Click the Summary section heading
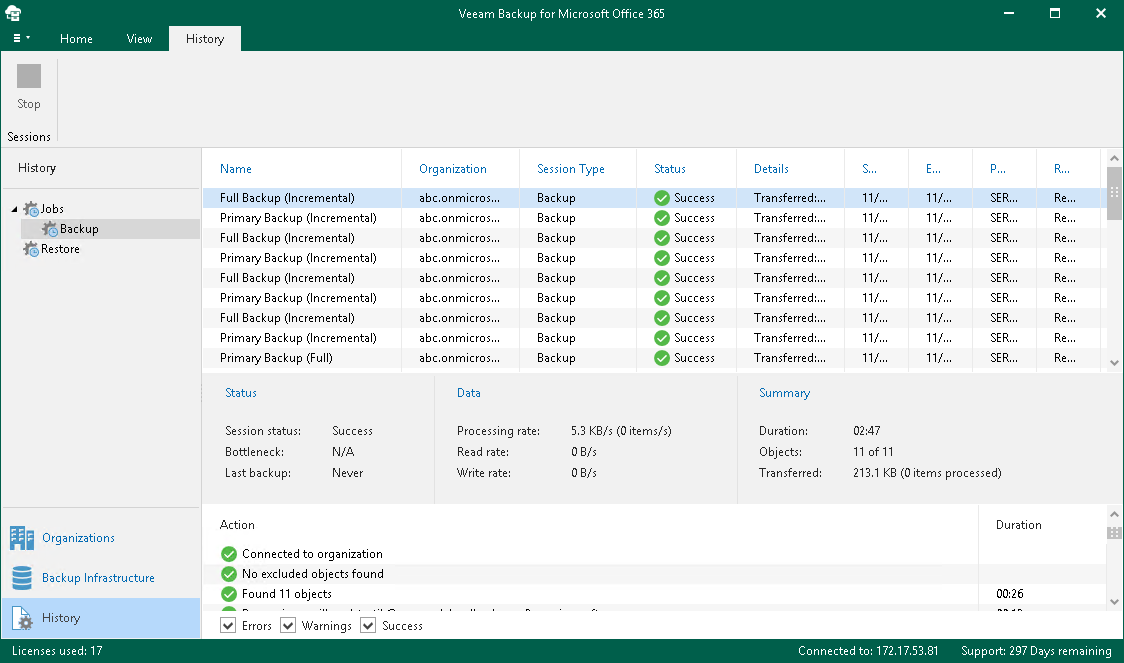1124x663 pixels. click(x=784, y=393)
